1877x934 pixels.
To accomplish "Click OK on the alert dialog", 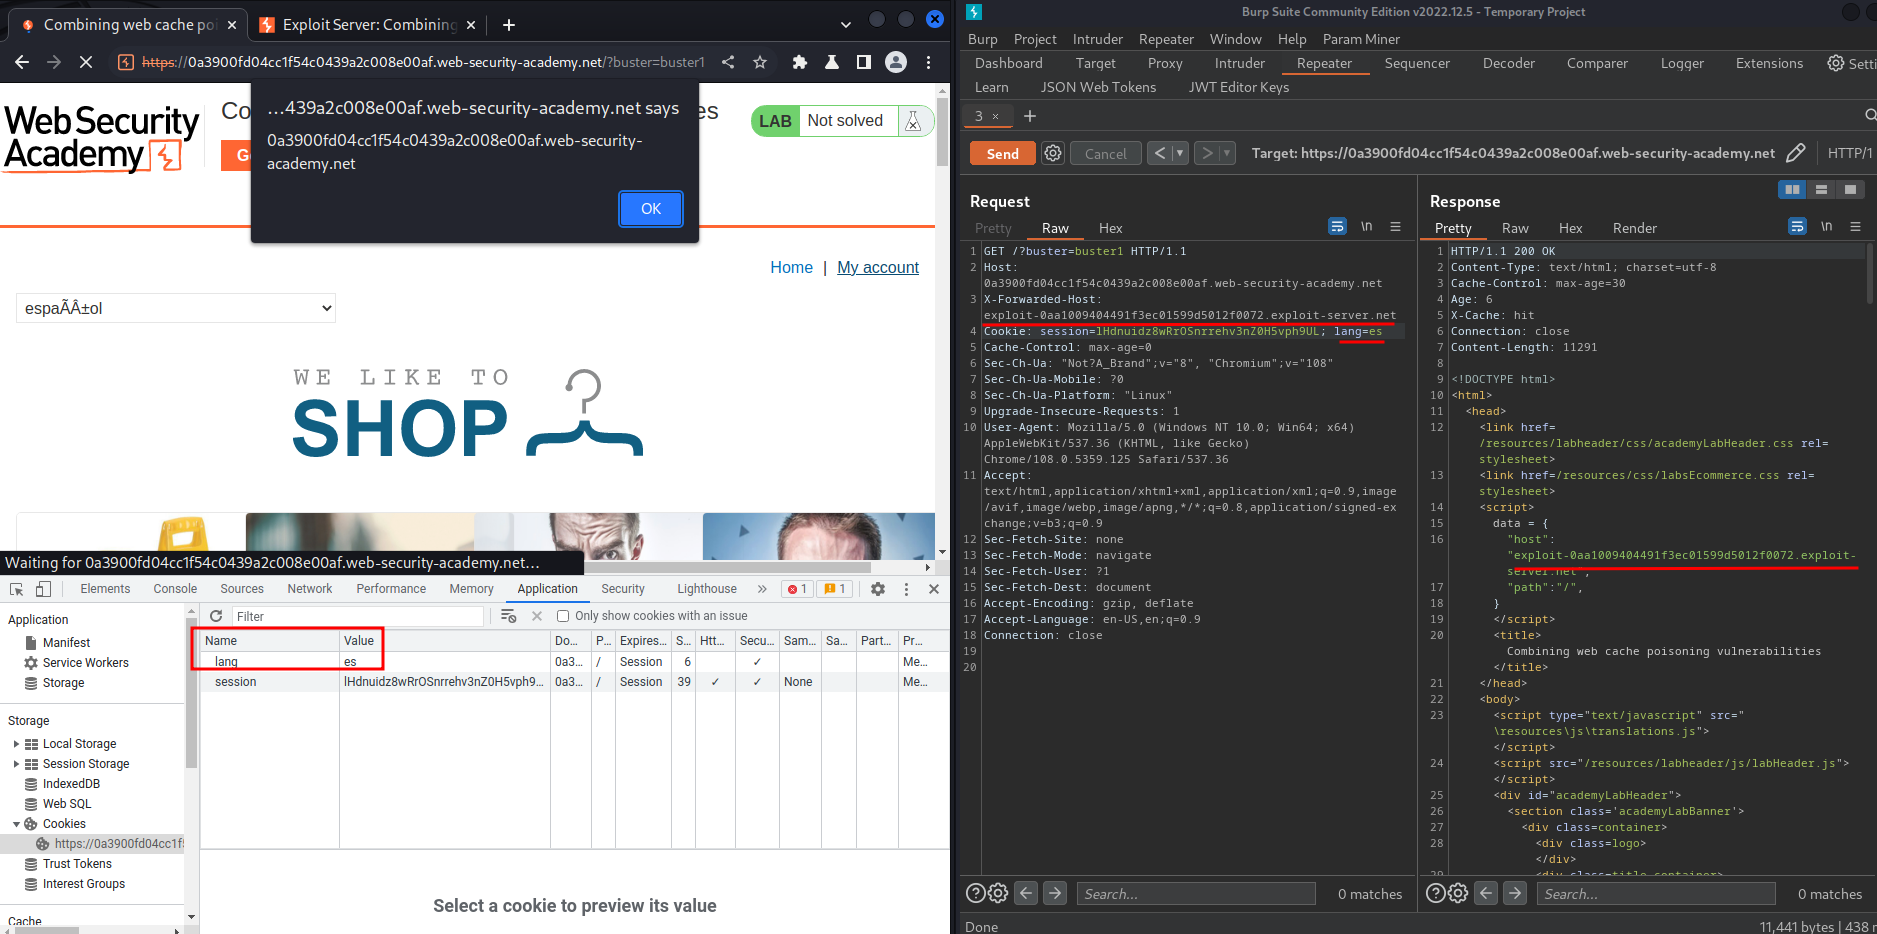I will coord(651,209).
